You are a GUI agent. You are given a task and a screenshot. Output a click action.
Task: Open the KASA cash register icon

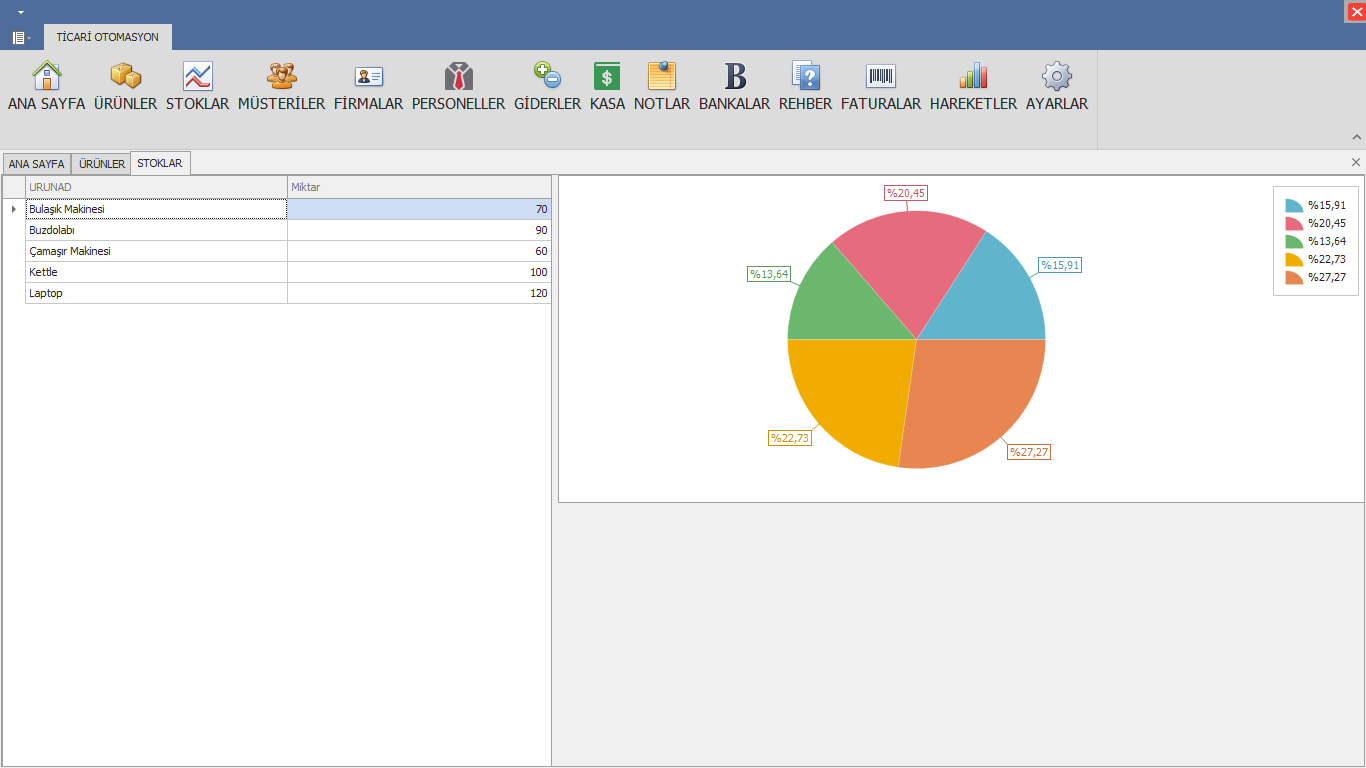click(607, 76)
